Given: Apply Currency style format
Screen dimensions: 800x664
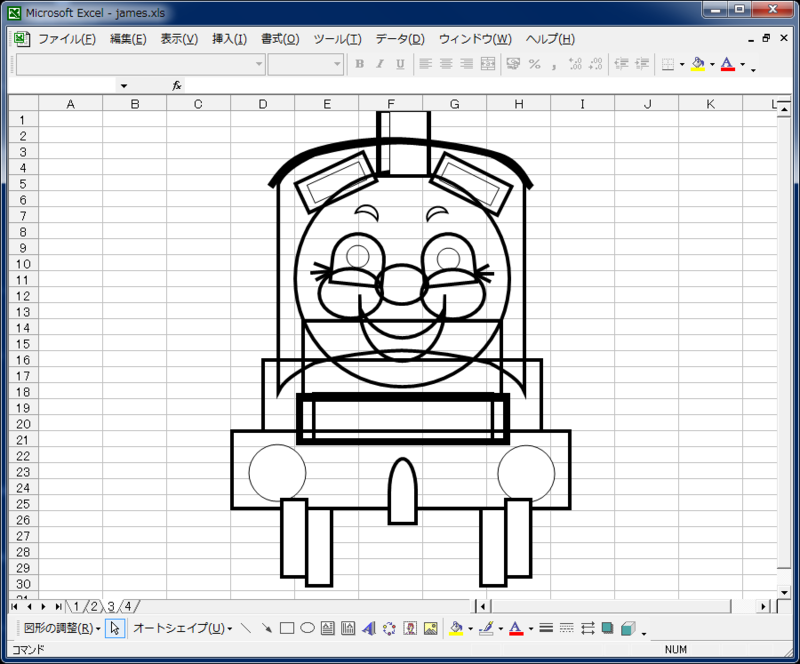Looking at the screenshot, I should point(513,64).
